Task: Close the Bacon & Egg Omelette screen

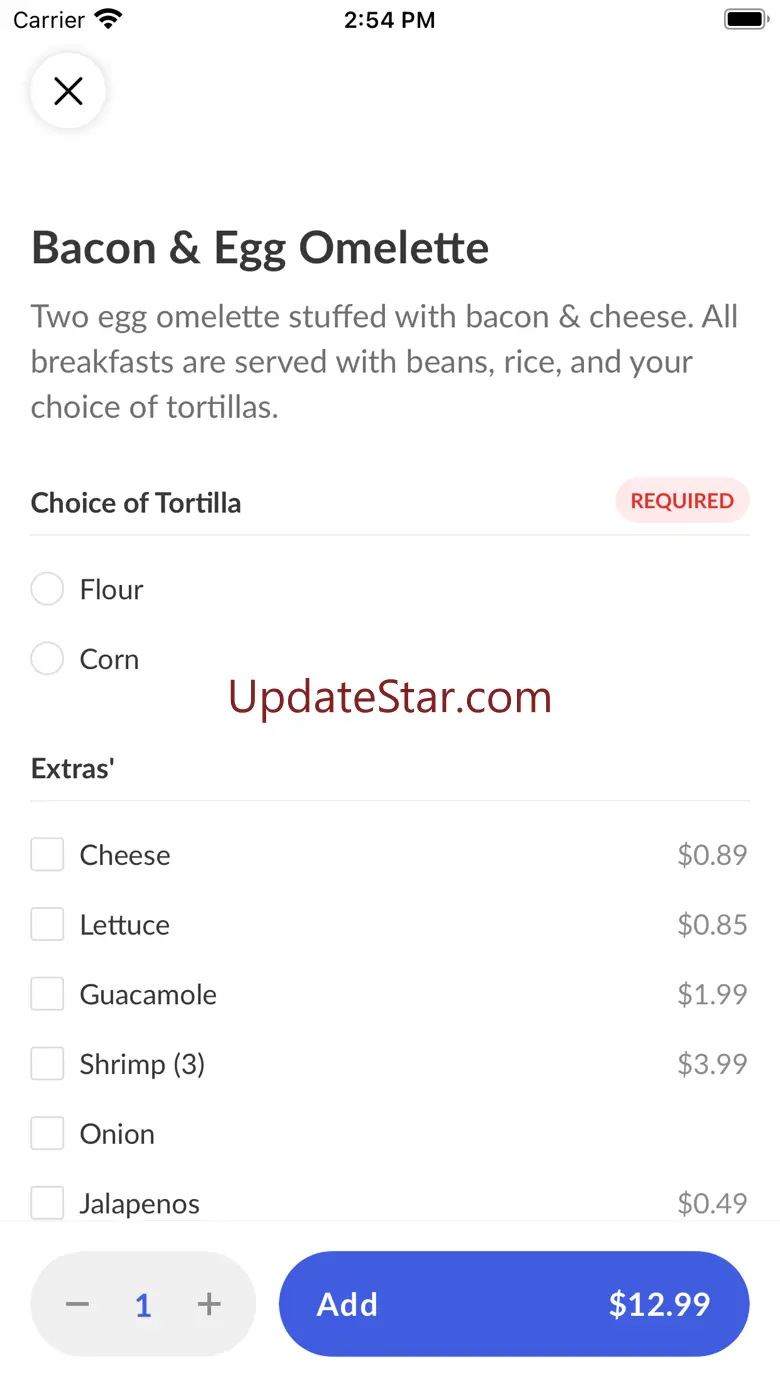Action: click(x=68, y=92)
